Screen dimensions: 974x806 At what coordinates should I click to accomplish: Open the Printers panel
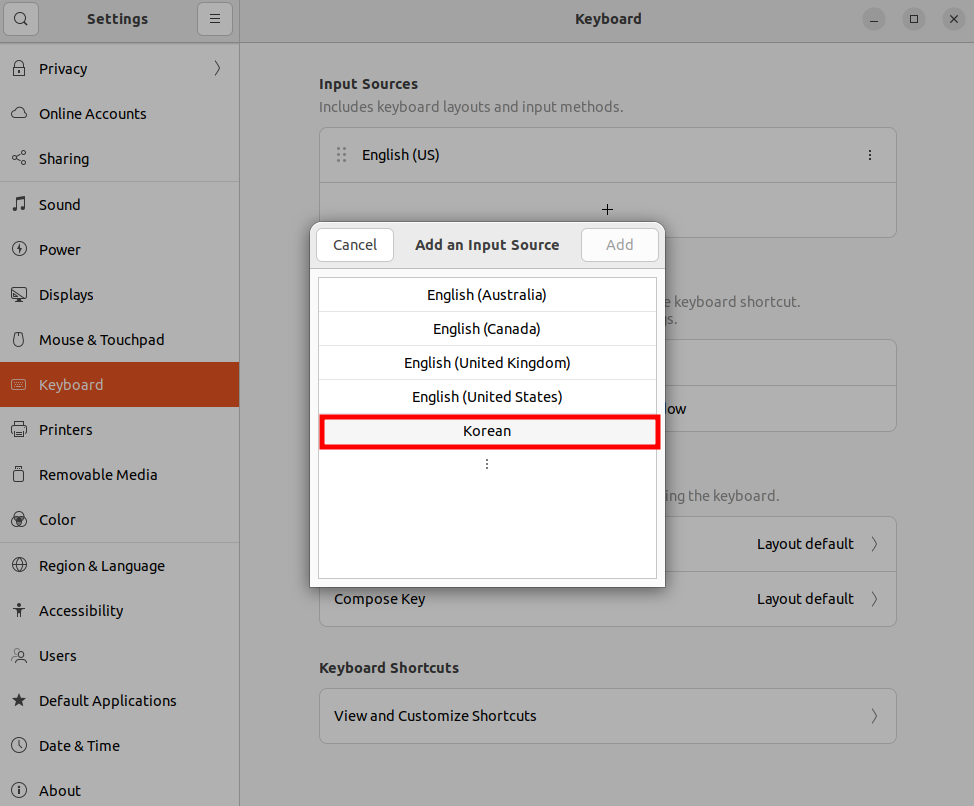(x=119, y=430)
